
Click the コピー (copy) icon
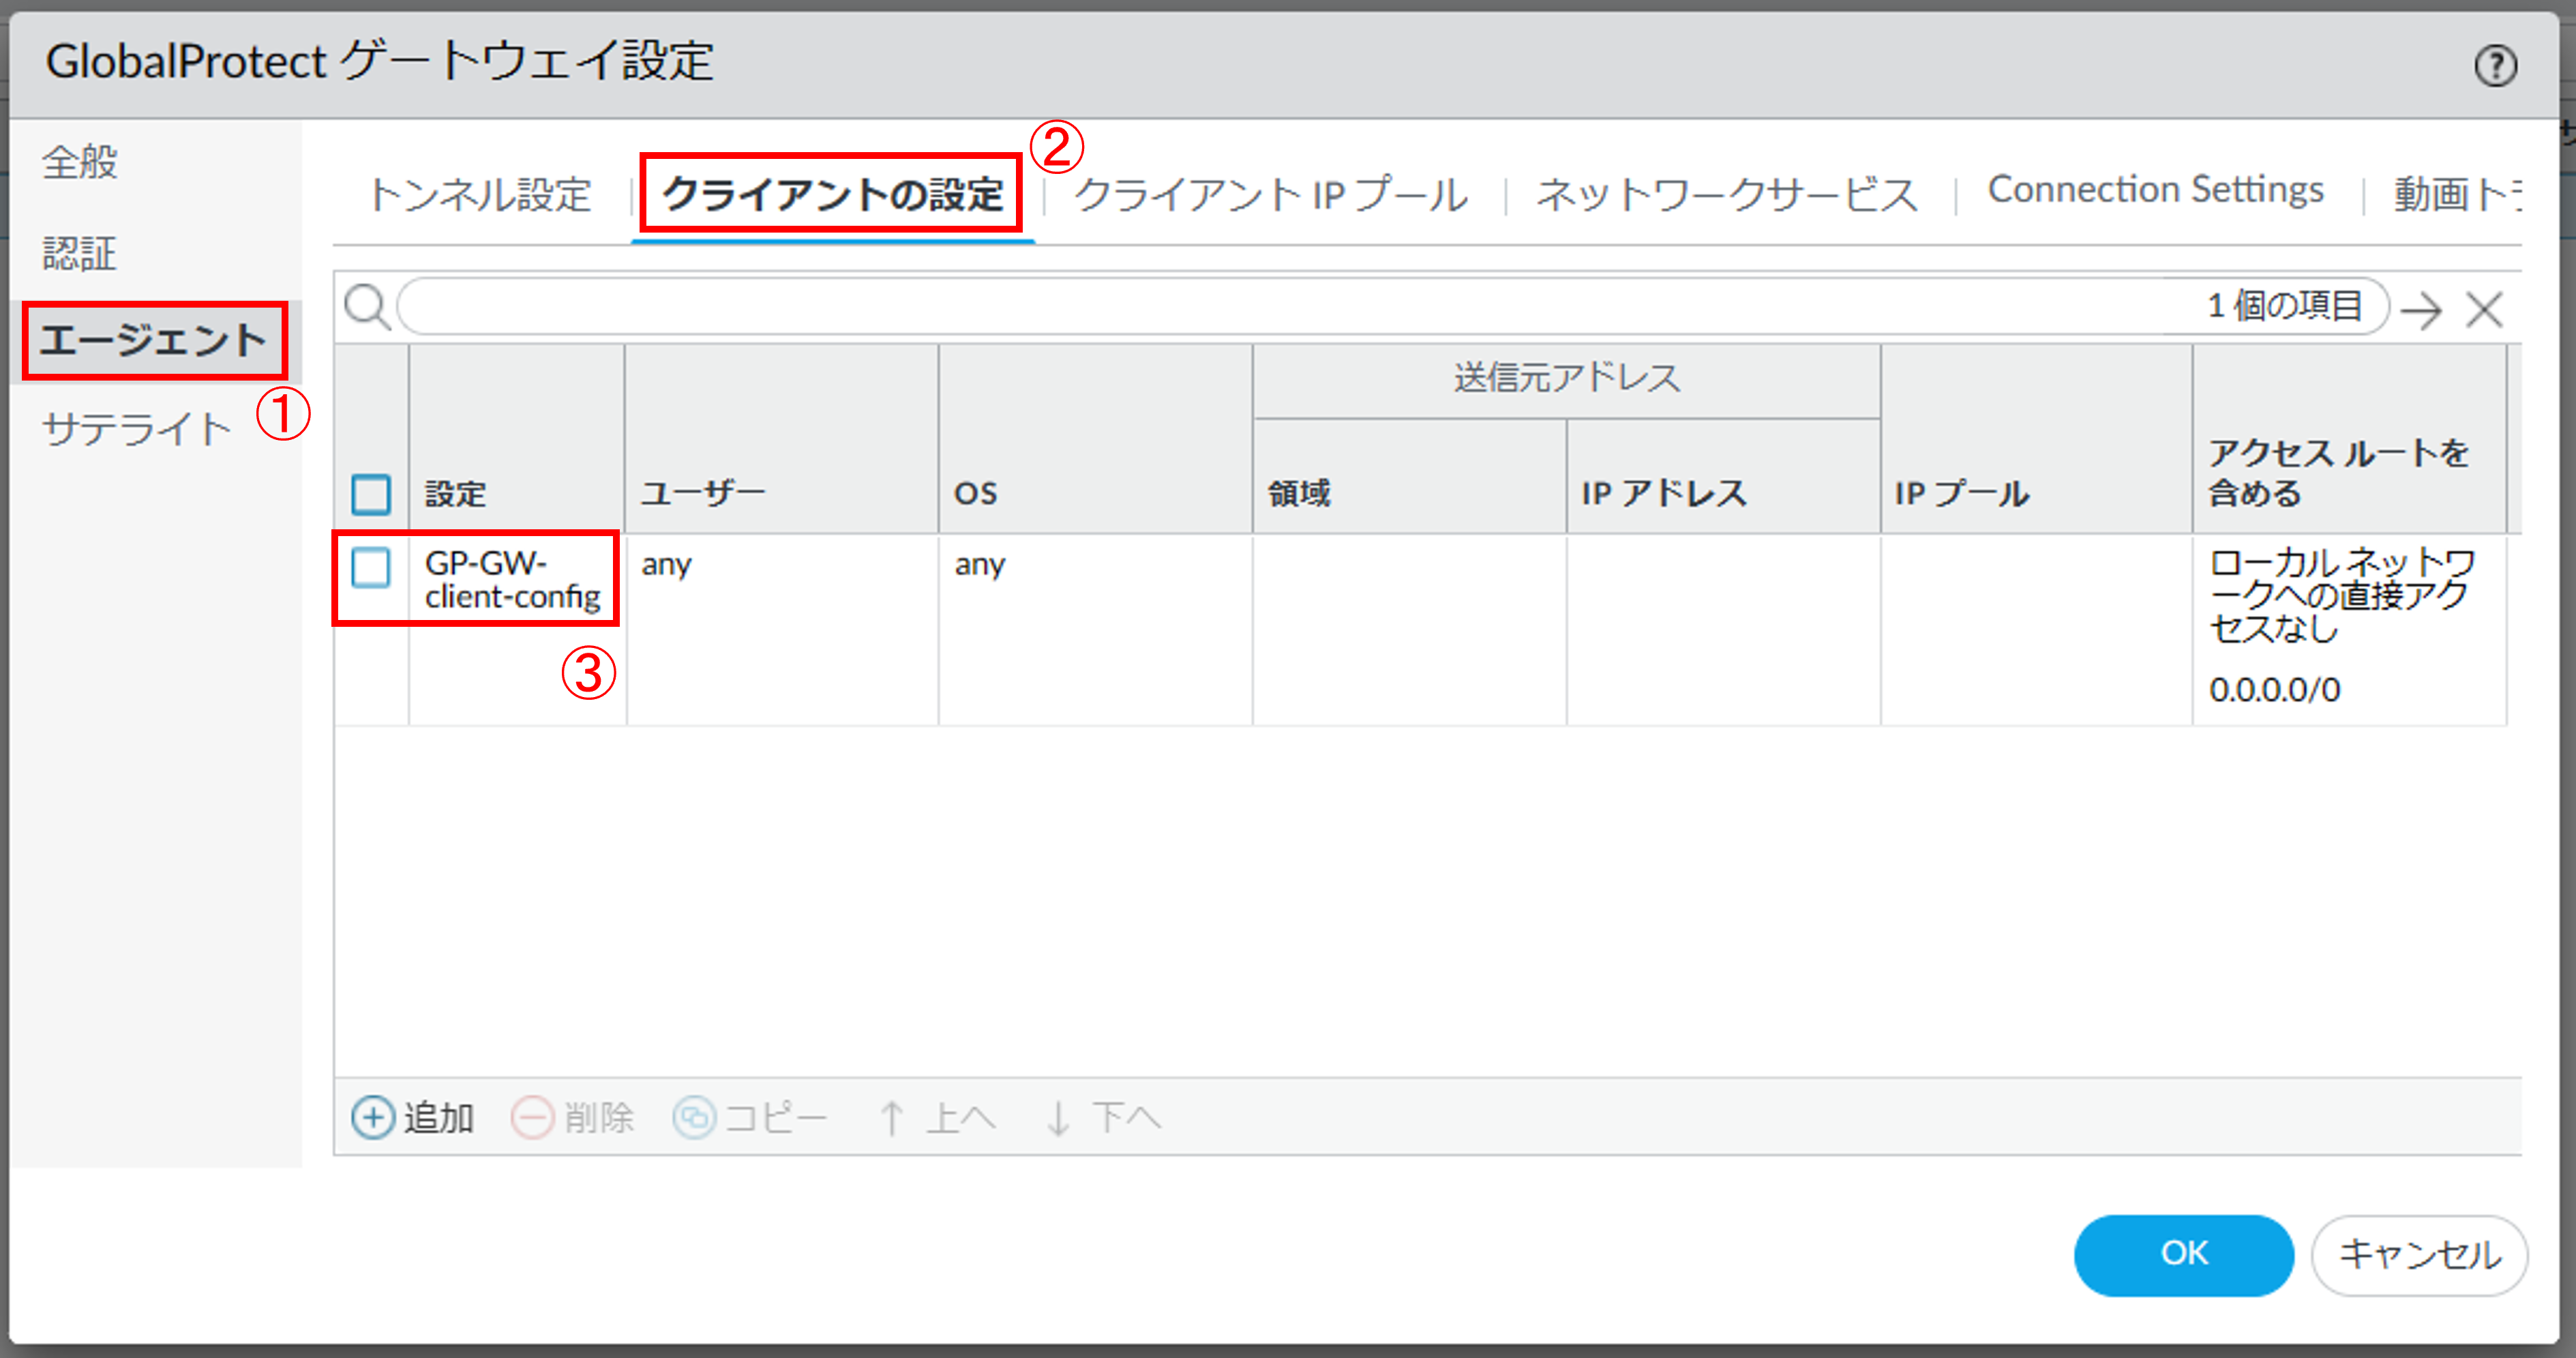coord(694,1117)
